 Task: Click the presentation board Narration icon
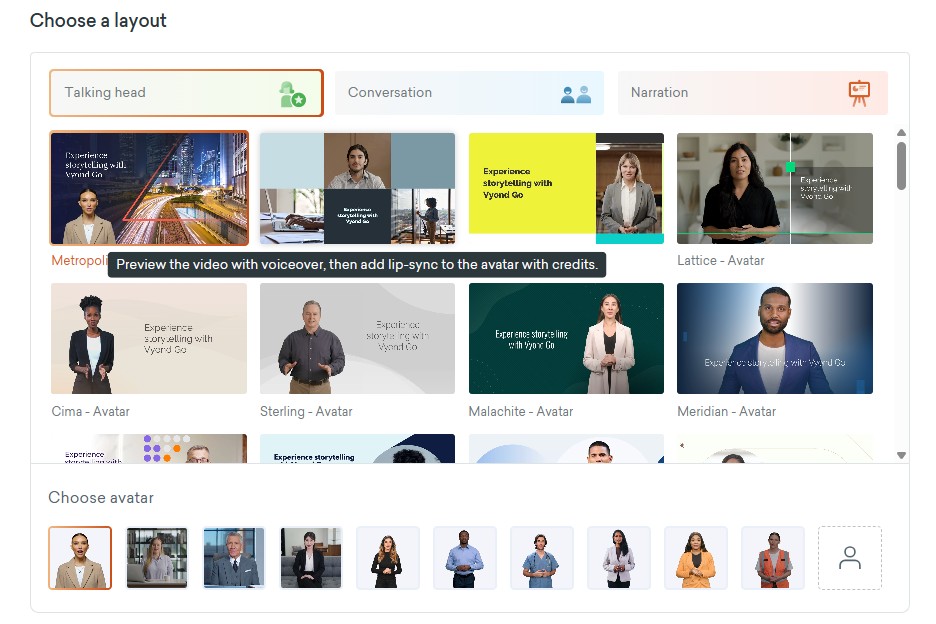[x=858, y=93]
